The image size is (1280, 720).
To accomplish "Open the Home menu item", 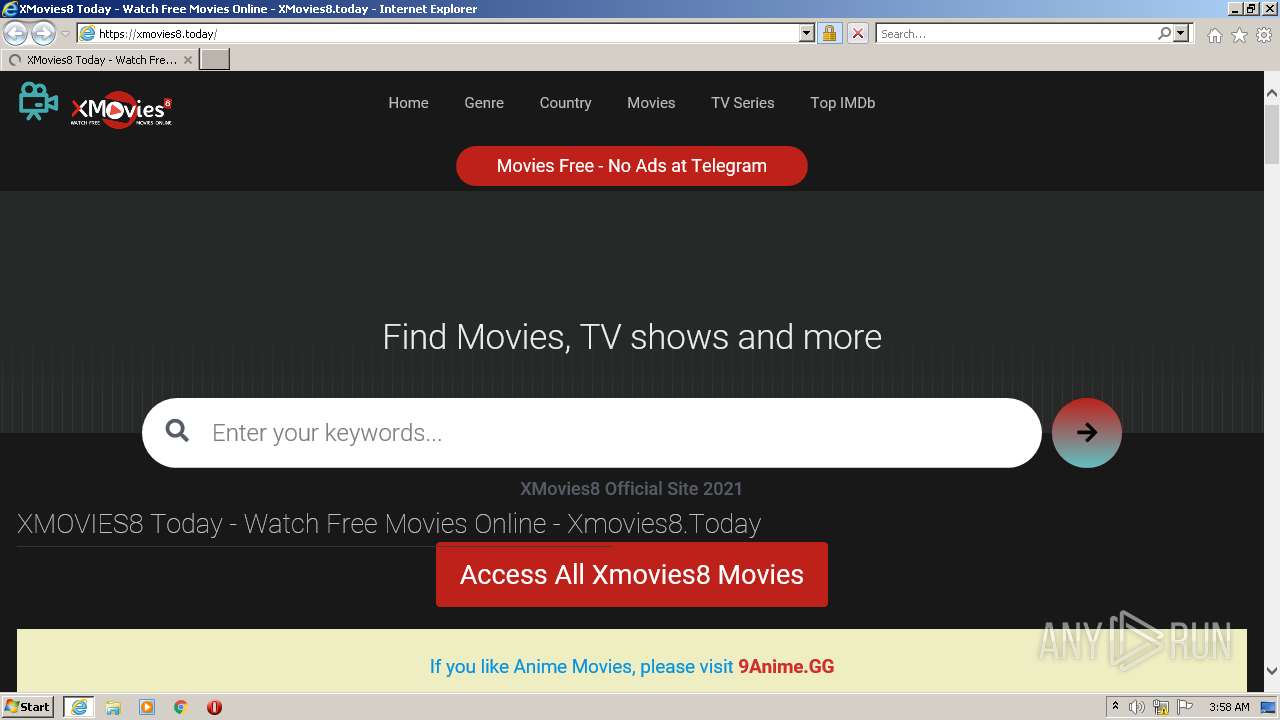I will click(x=408, y=103).
